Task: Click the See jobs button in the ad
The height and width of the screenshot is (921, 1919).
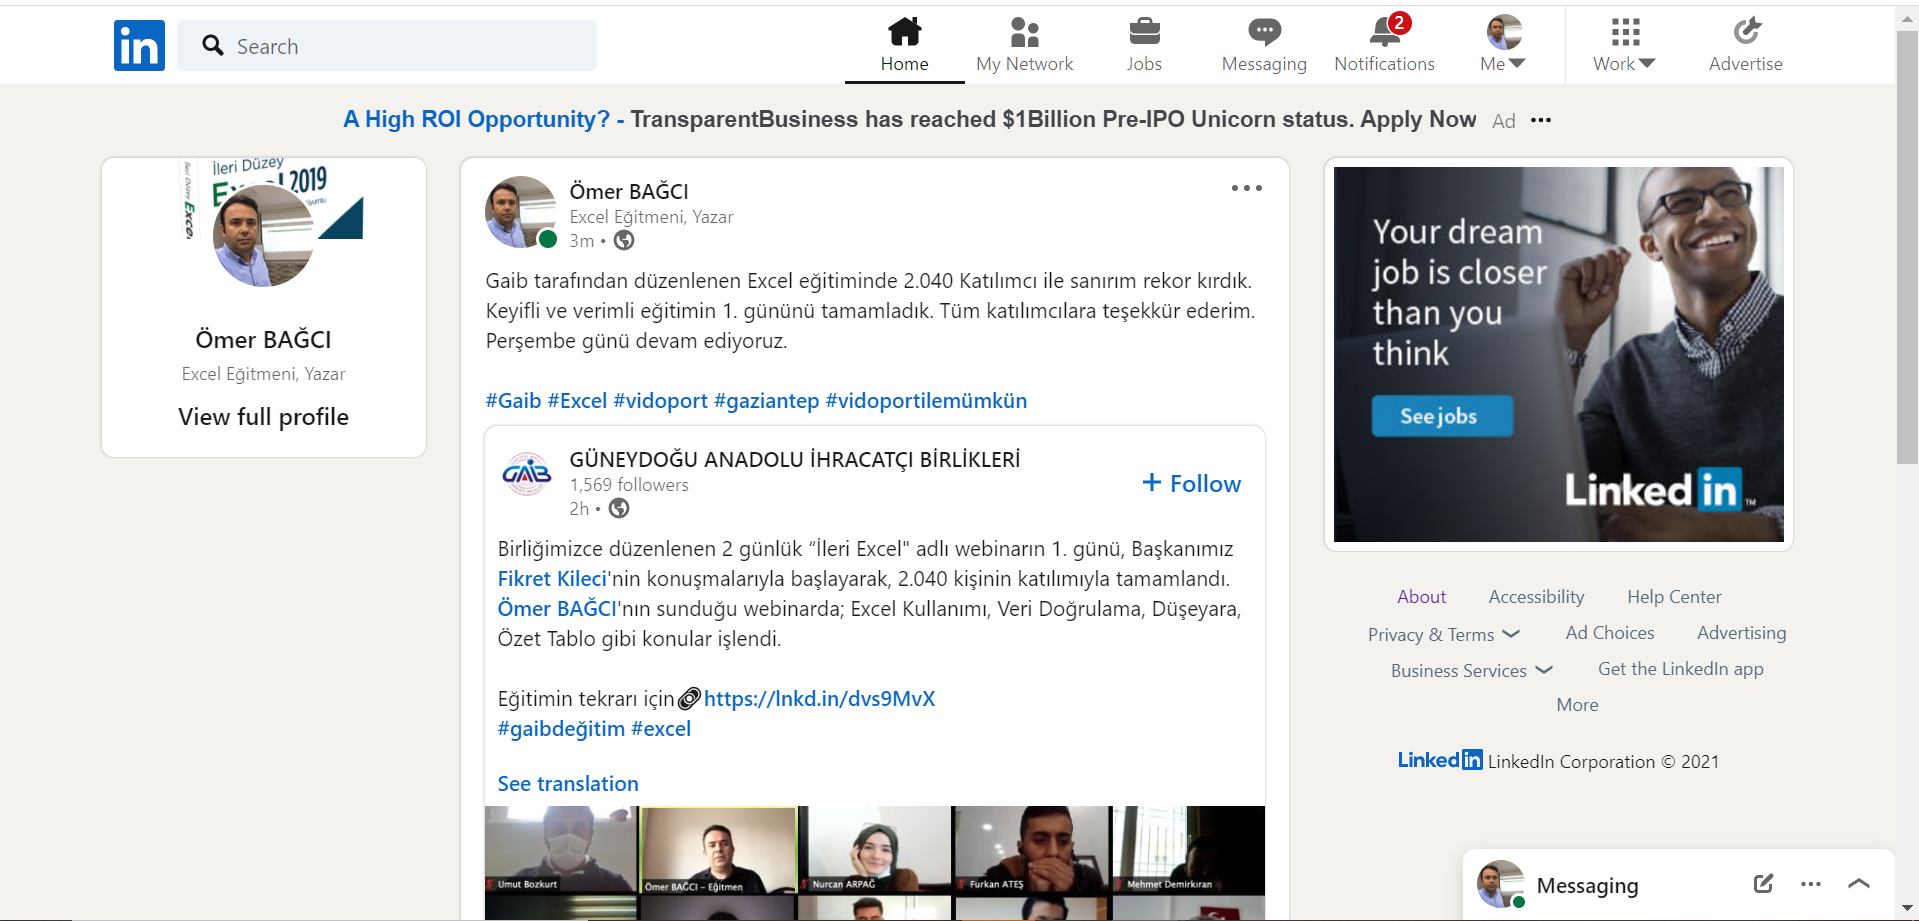Action: point(1442,416)
